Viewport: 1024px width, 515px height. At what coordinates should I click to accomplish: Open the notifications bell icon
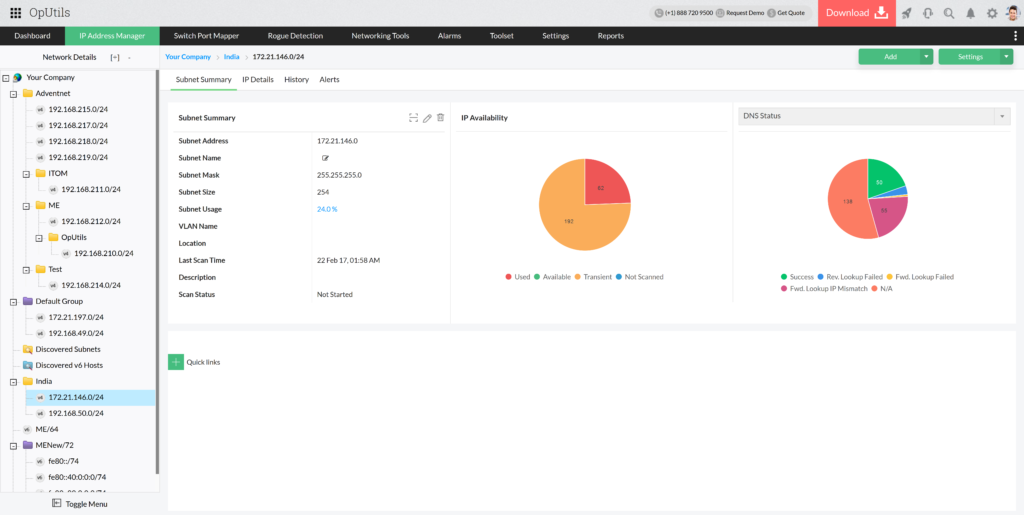tap(970, 13)
